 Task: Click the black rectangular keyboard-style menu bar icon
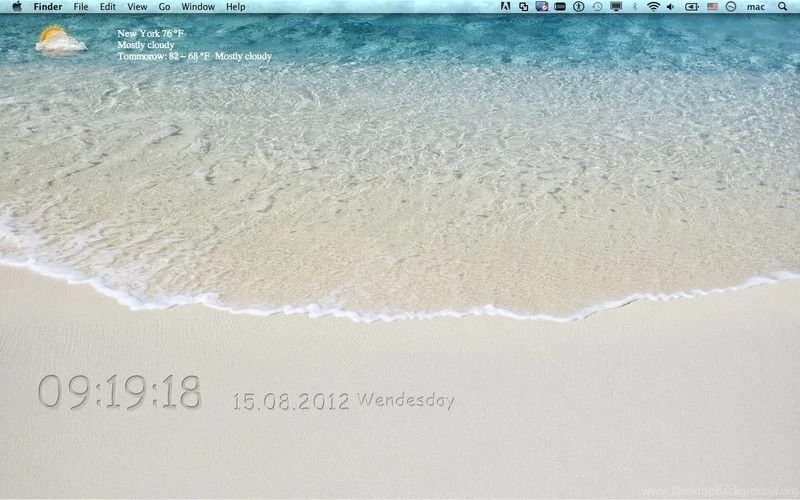[x=560, y=7]
